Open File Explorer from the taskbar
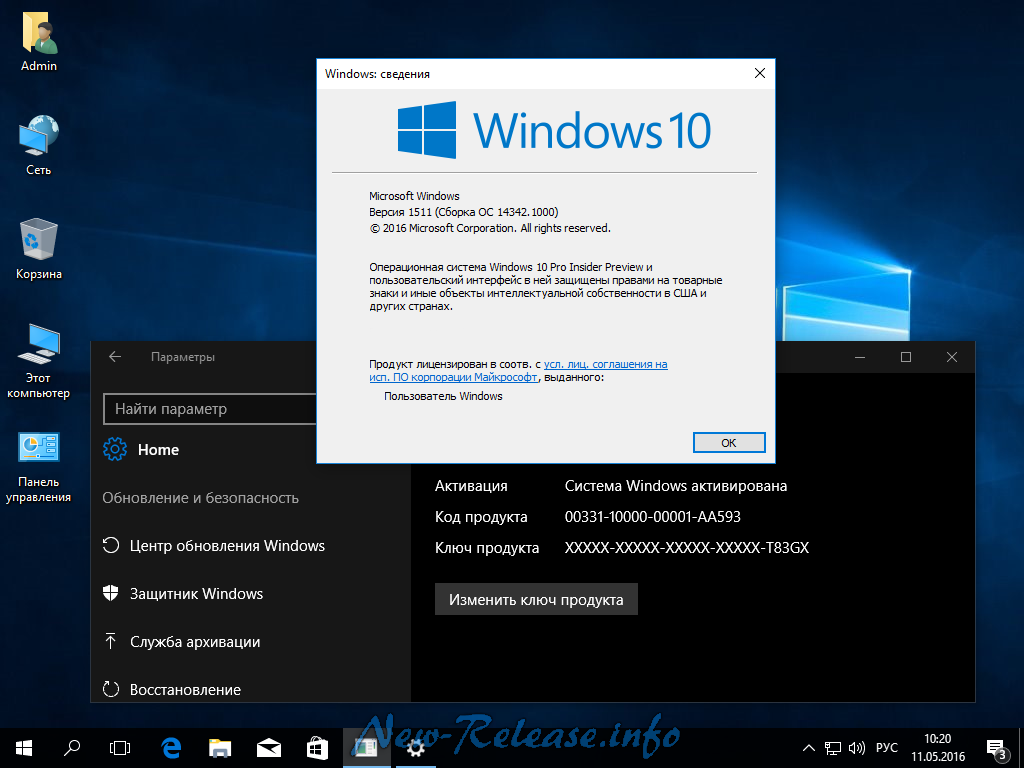The image size is (1024, 768). pos(220,748)
